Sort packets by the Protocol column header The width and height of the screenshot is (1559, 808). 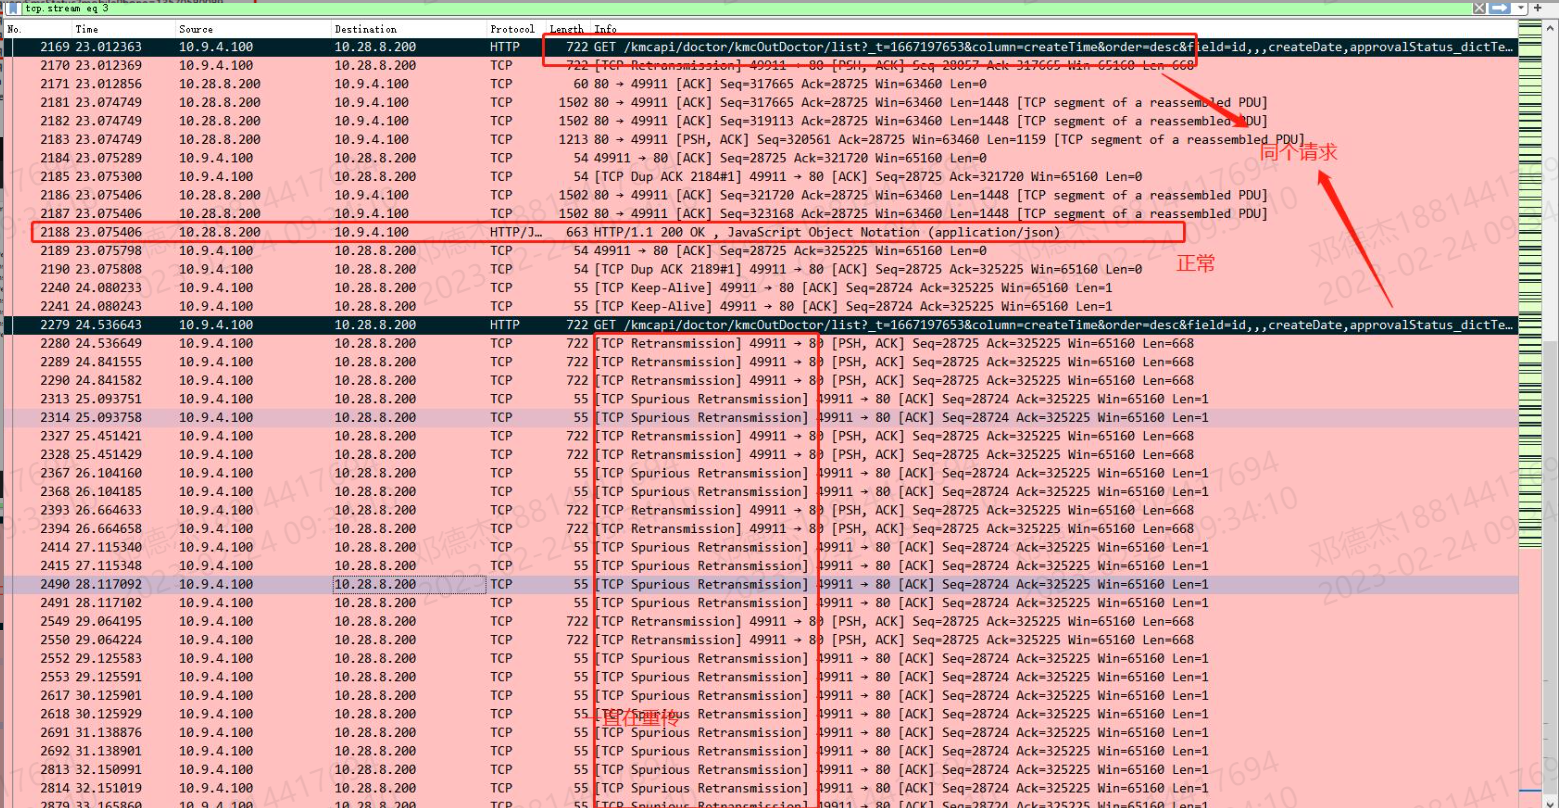click(516, 29)
